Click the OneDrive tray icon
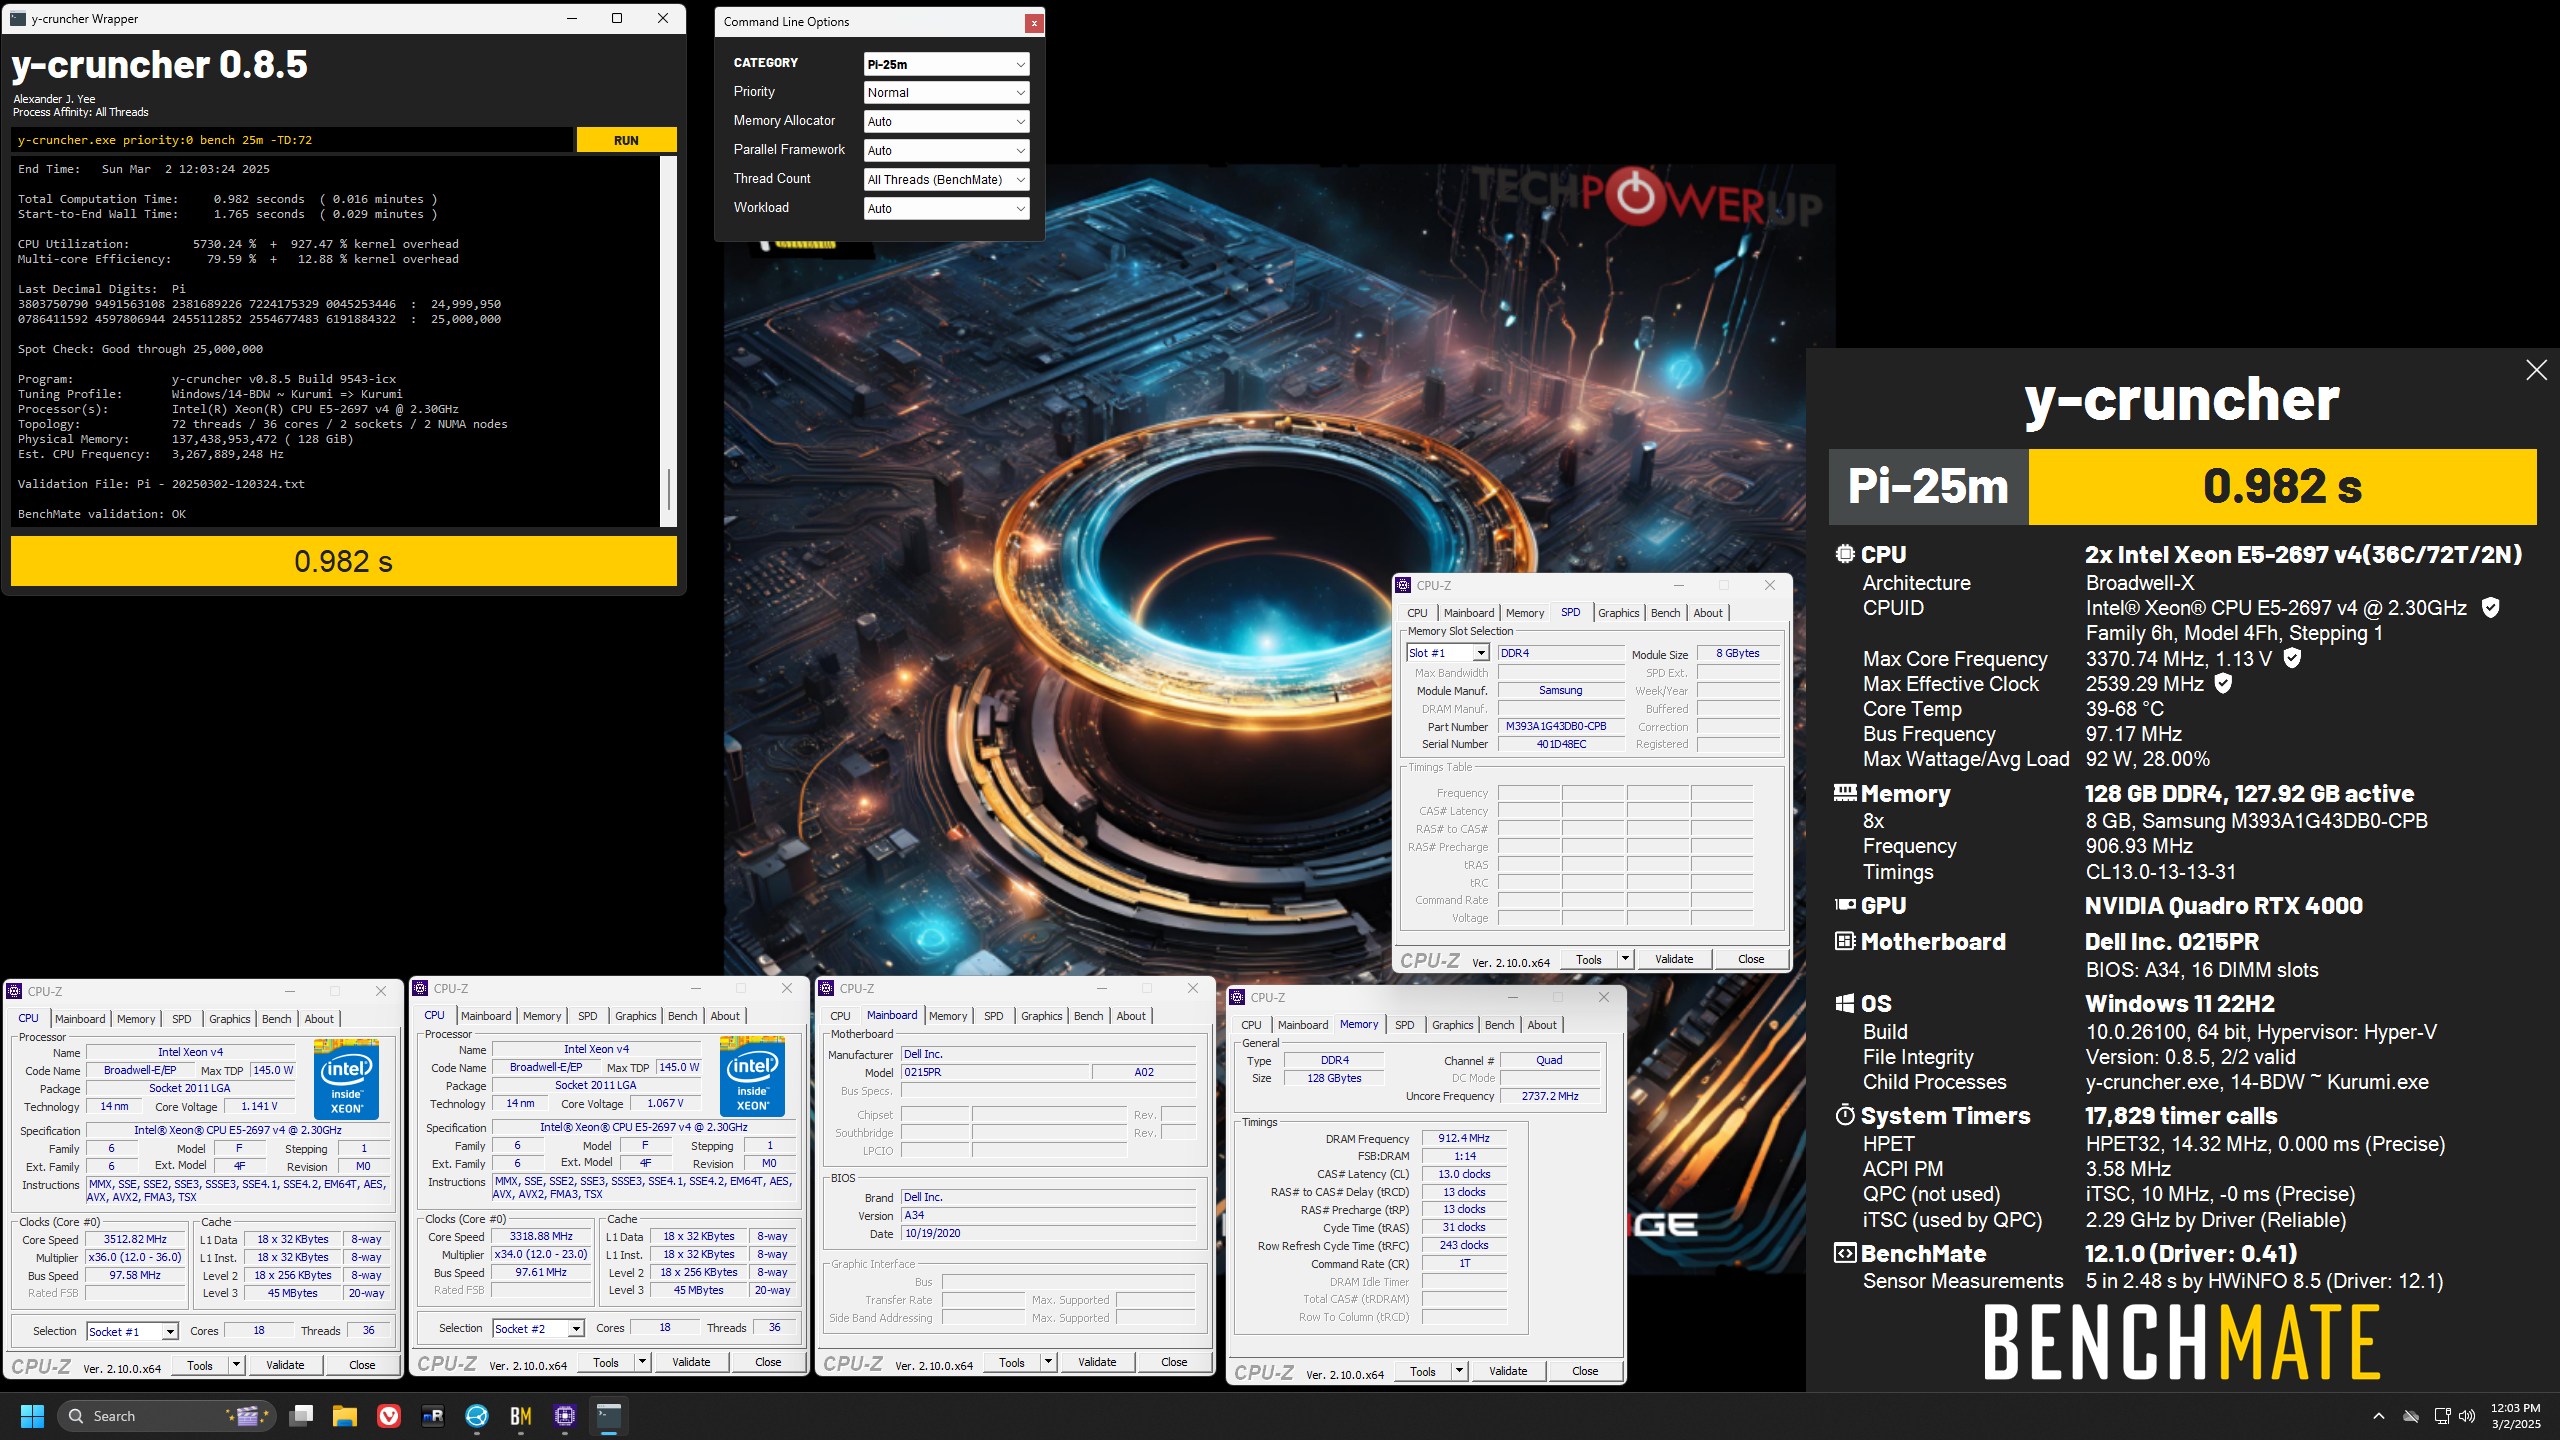 click(x=2411, y=1416)
